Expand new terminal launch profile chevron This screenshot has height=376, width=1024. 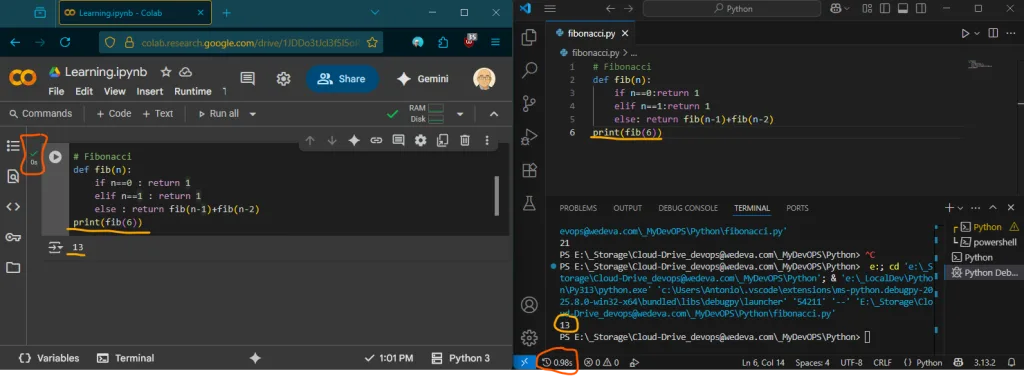tap(961, 208)
